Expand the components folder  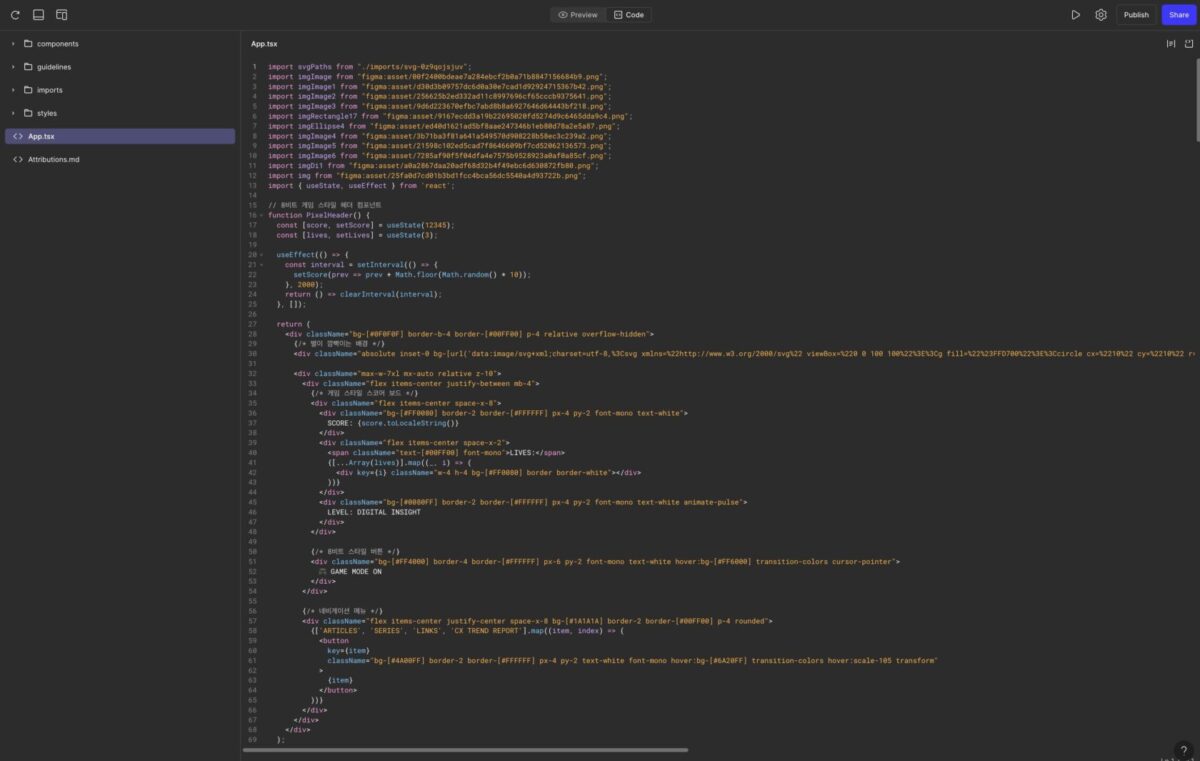57,44
